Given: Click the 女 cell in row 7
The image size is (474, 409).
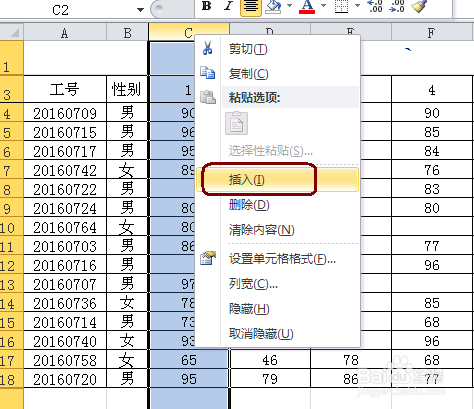Looking at the screenshot, I should (x=127, y=170).
